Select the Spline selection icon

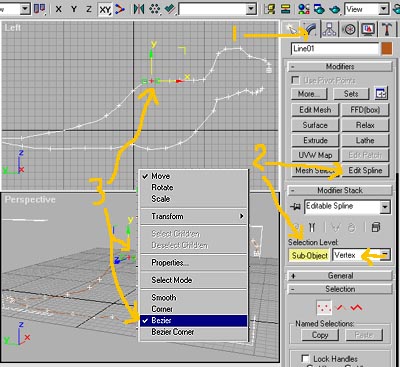pos(356,307)
